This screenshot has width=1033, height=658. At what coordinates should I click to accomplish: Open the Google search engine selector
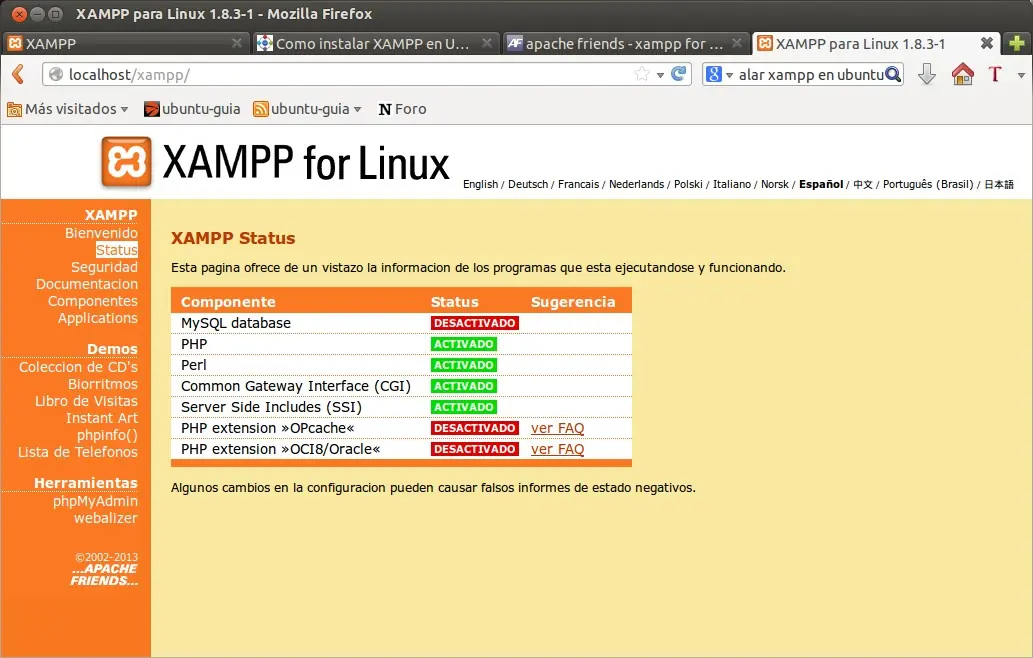(x=719, y=74)
